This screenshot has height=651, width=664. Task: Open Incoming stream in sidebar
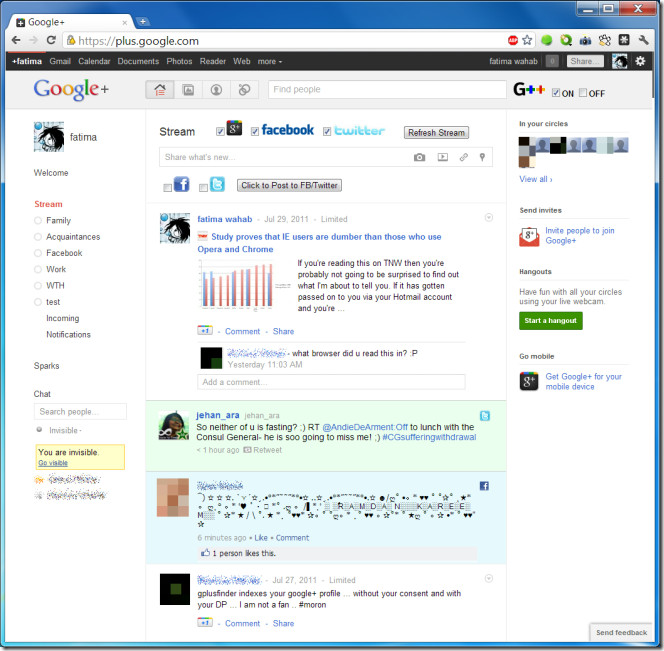coord(63,319)
